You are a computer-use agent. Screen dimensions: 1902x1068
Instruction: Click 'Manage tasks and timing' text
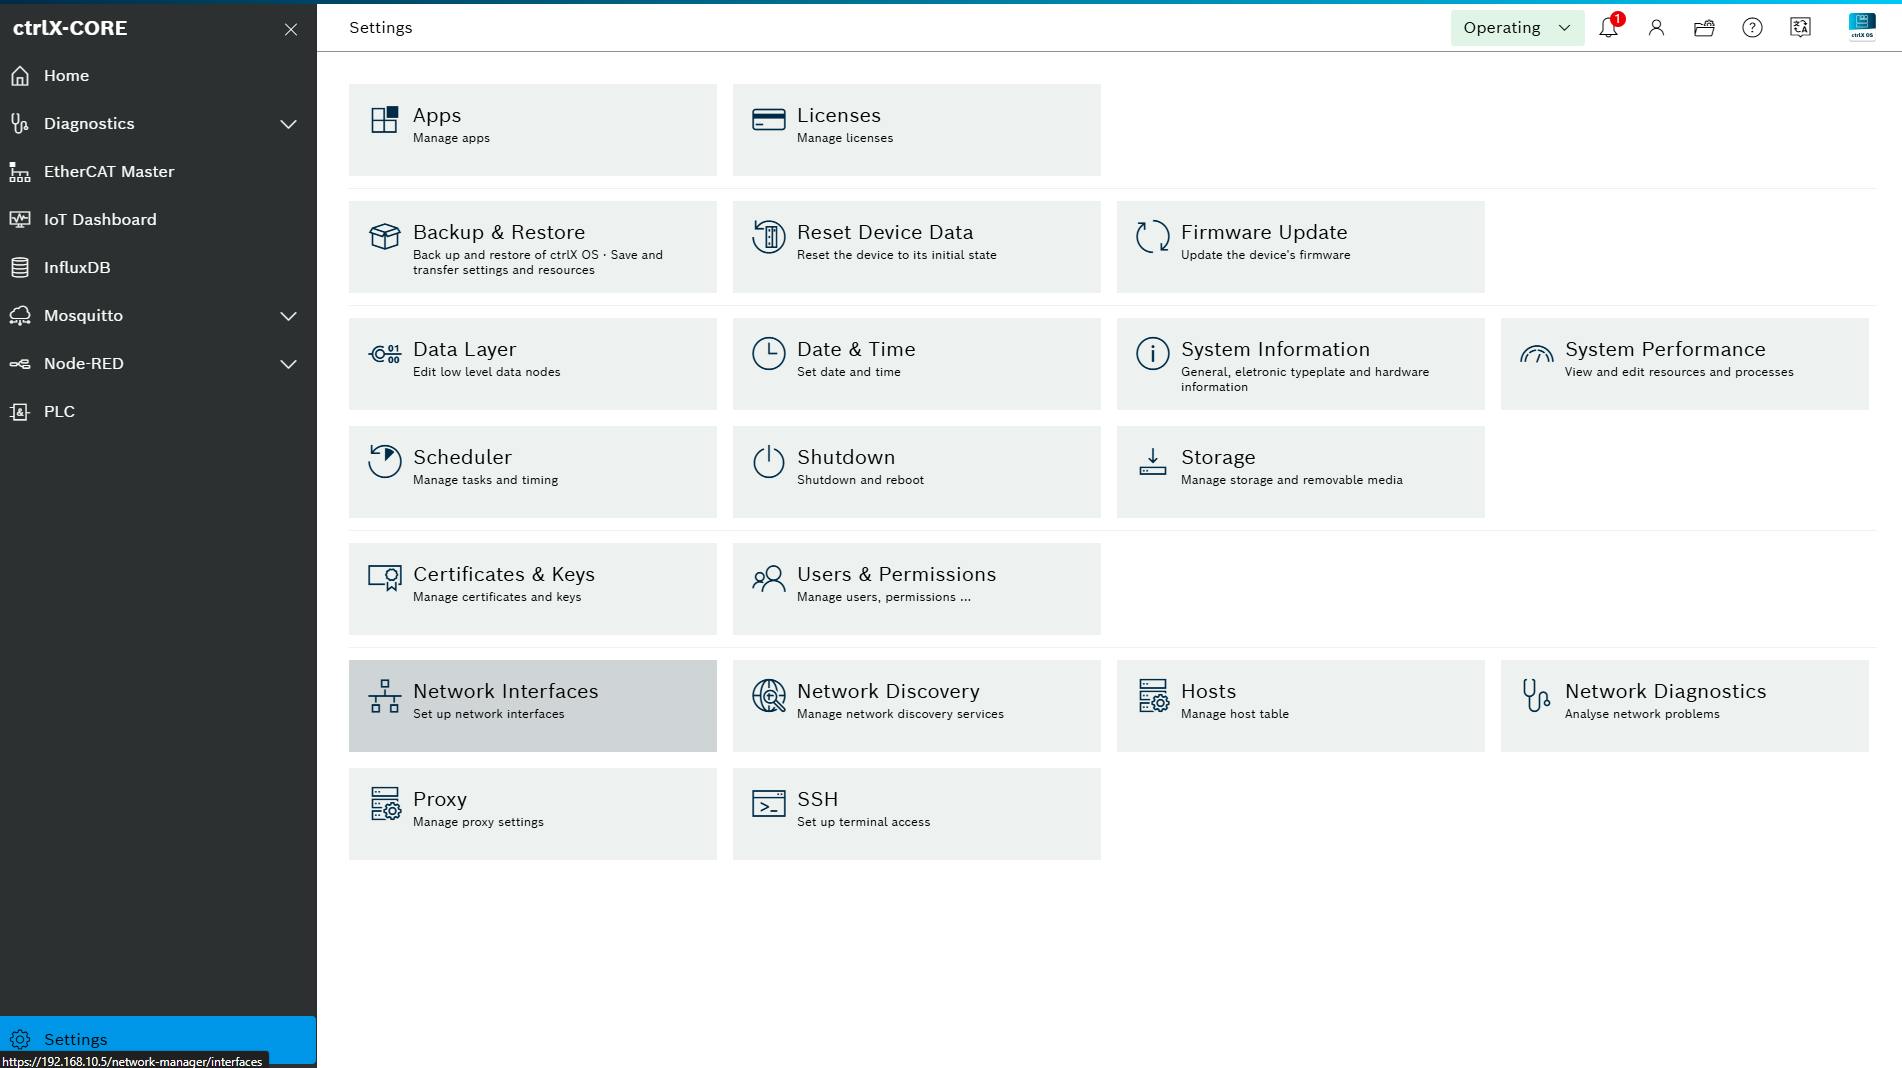pyautogui.click(x=485, y=480)
